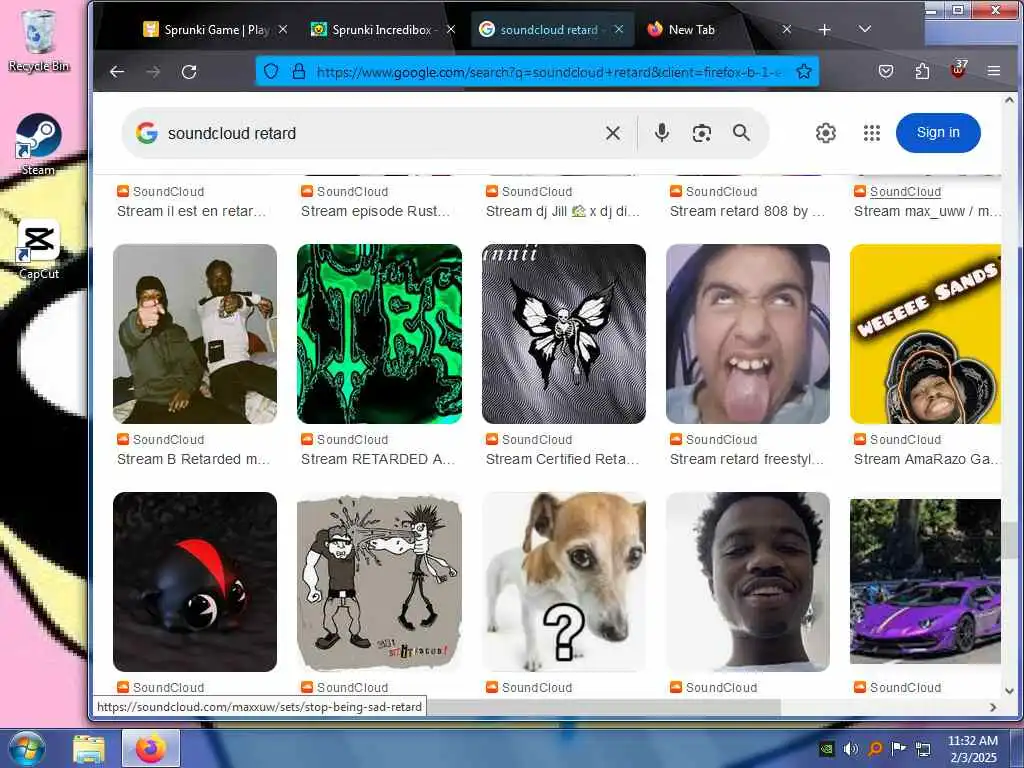Screen dimensions: 1024x768
Task: Open the Firefox hamburger application menu
Action: pos(994,71)
